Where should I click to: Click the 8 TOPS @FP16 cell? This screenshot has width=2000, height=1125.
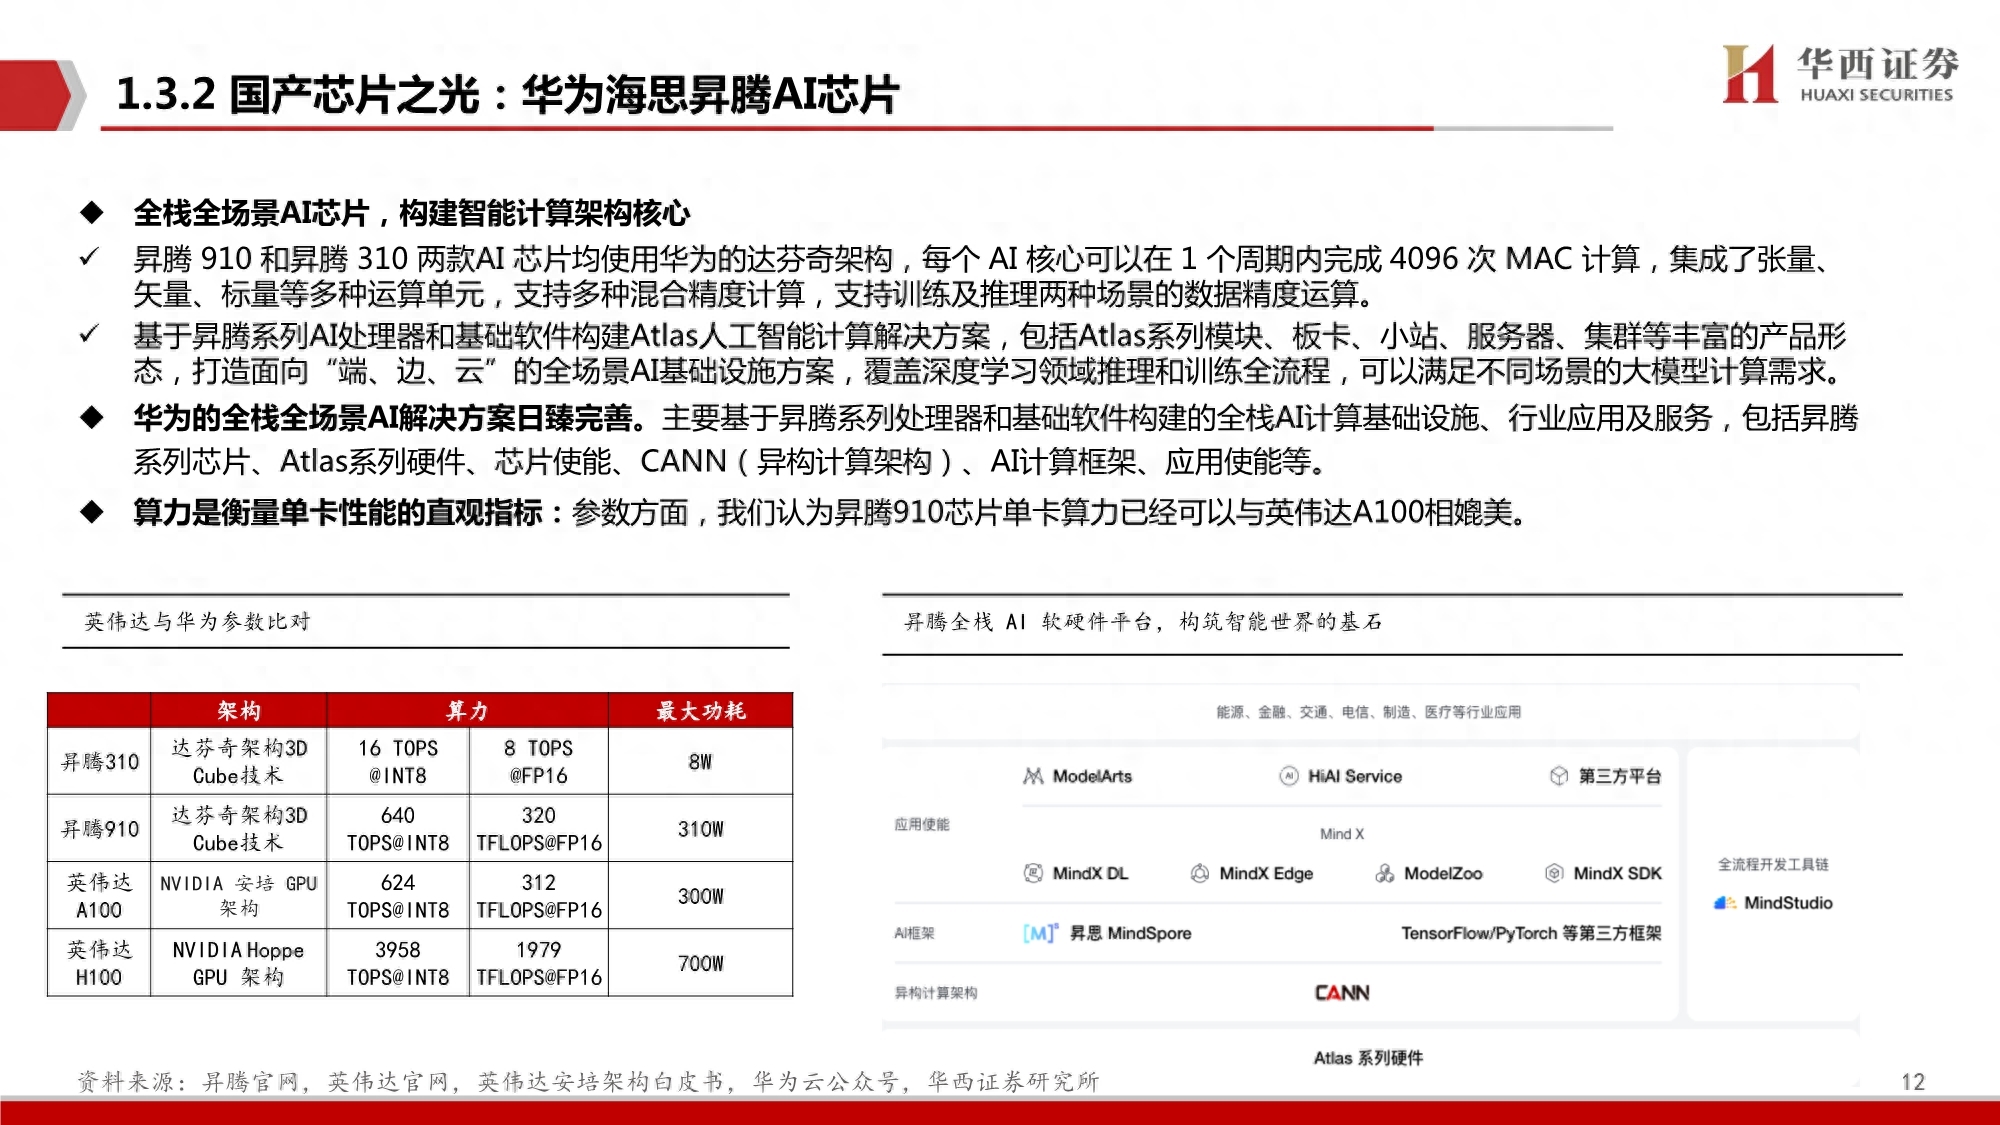click(x=538, y=762)
